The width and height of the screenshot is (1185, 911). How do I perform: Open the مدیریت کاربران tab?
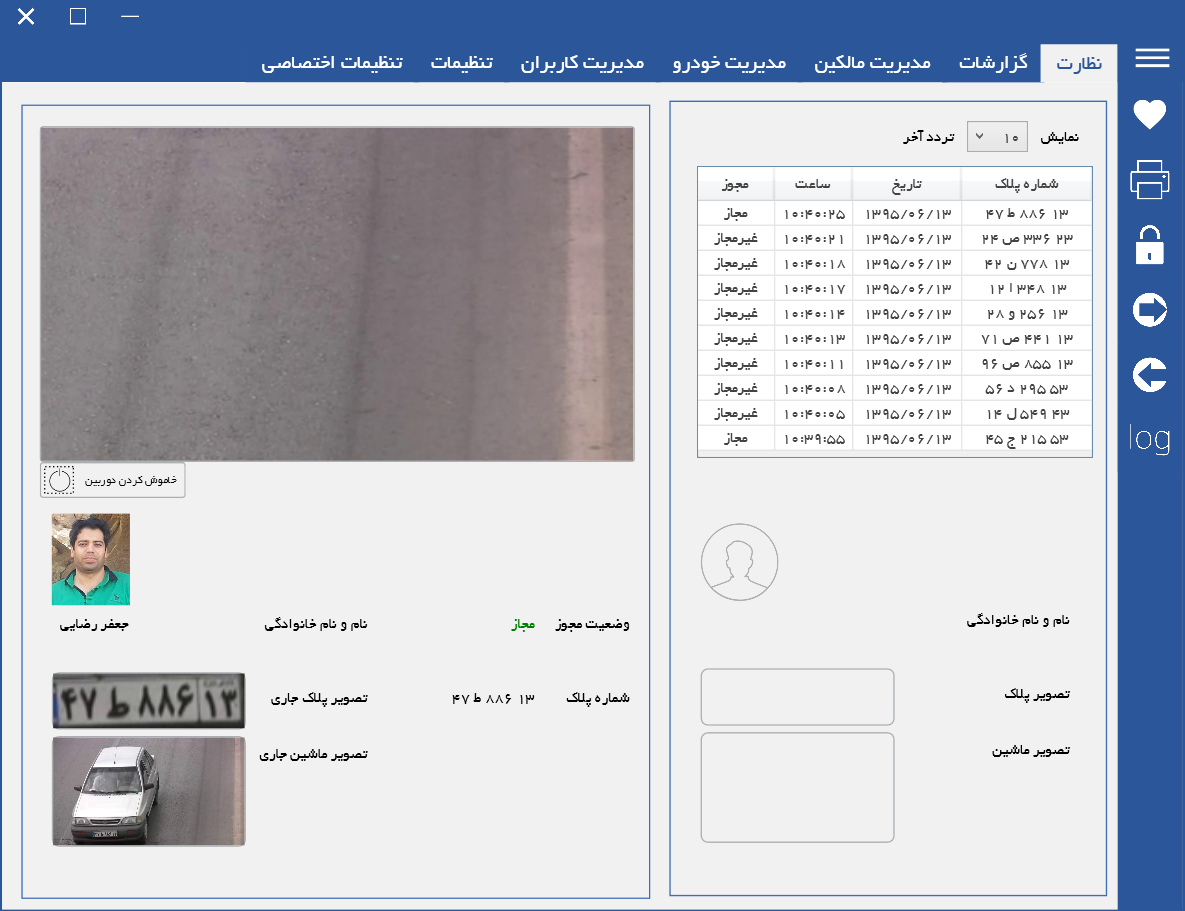[582, 63]
